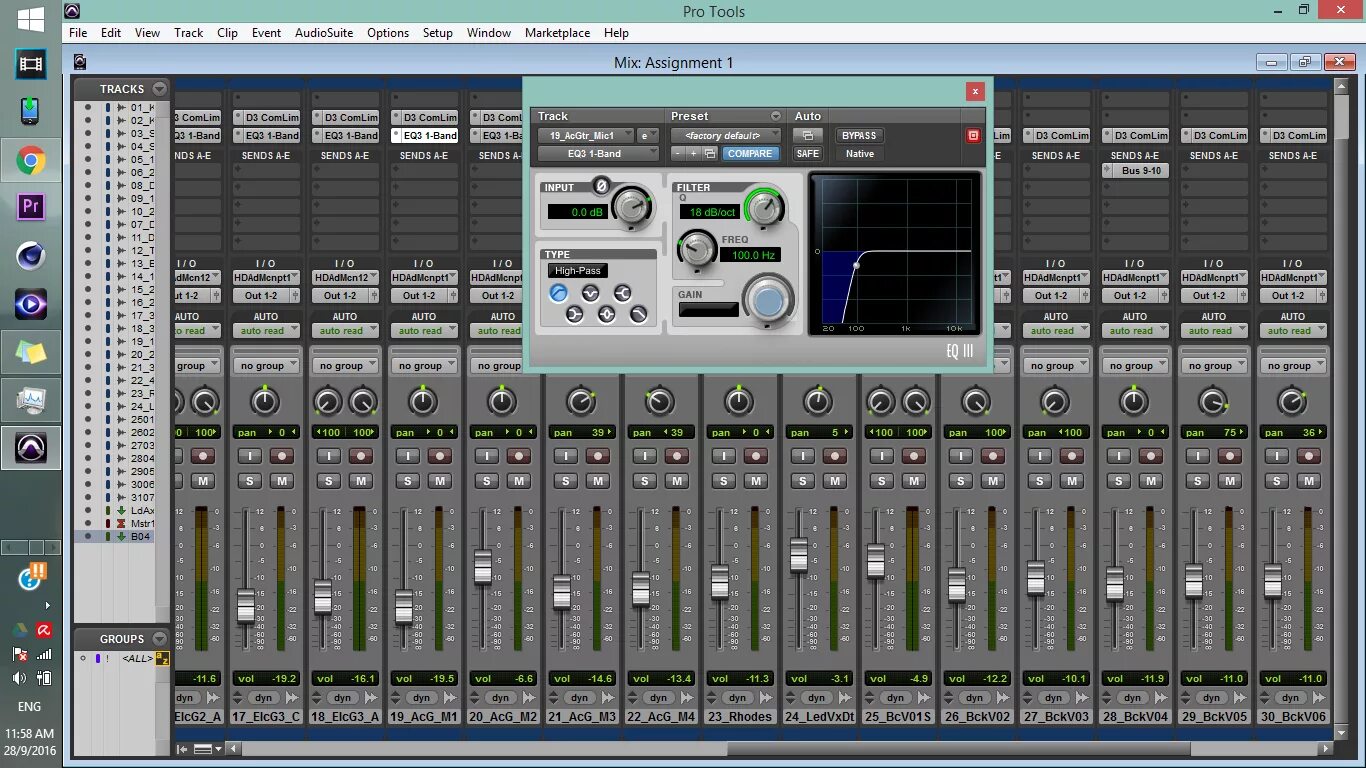Open the AudioSuite menu
The height and width of the screenshot is (768, 1366).
(324, 32)
